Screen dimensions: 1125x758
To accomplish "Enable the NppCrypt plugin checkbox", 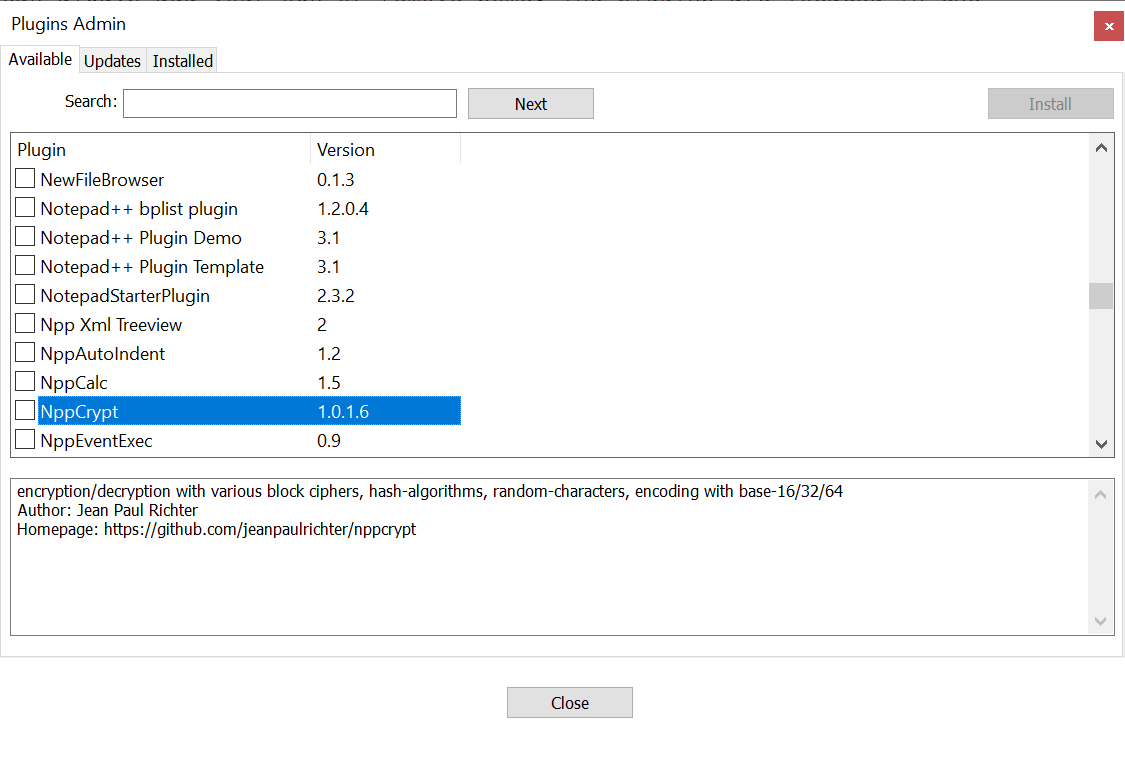I will coord(25,411).
